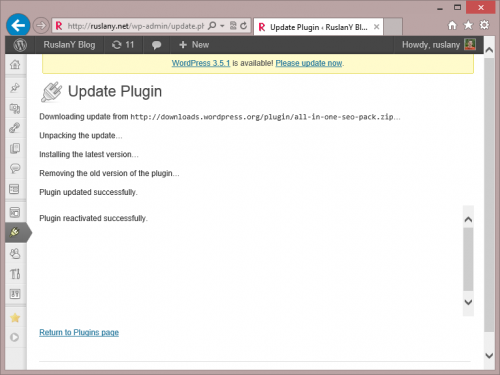Open RuslanY Blog site menu
500x375 pixels.
click(69, 45)
